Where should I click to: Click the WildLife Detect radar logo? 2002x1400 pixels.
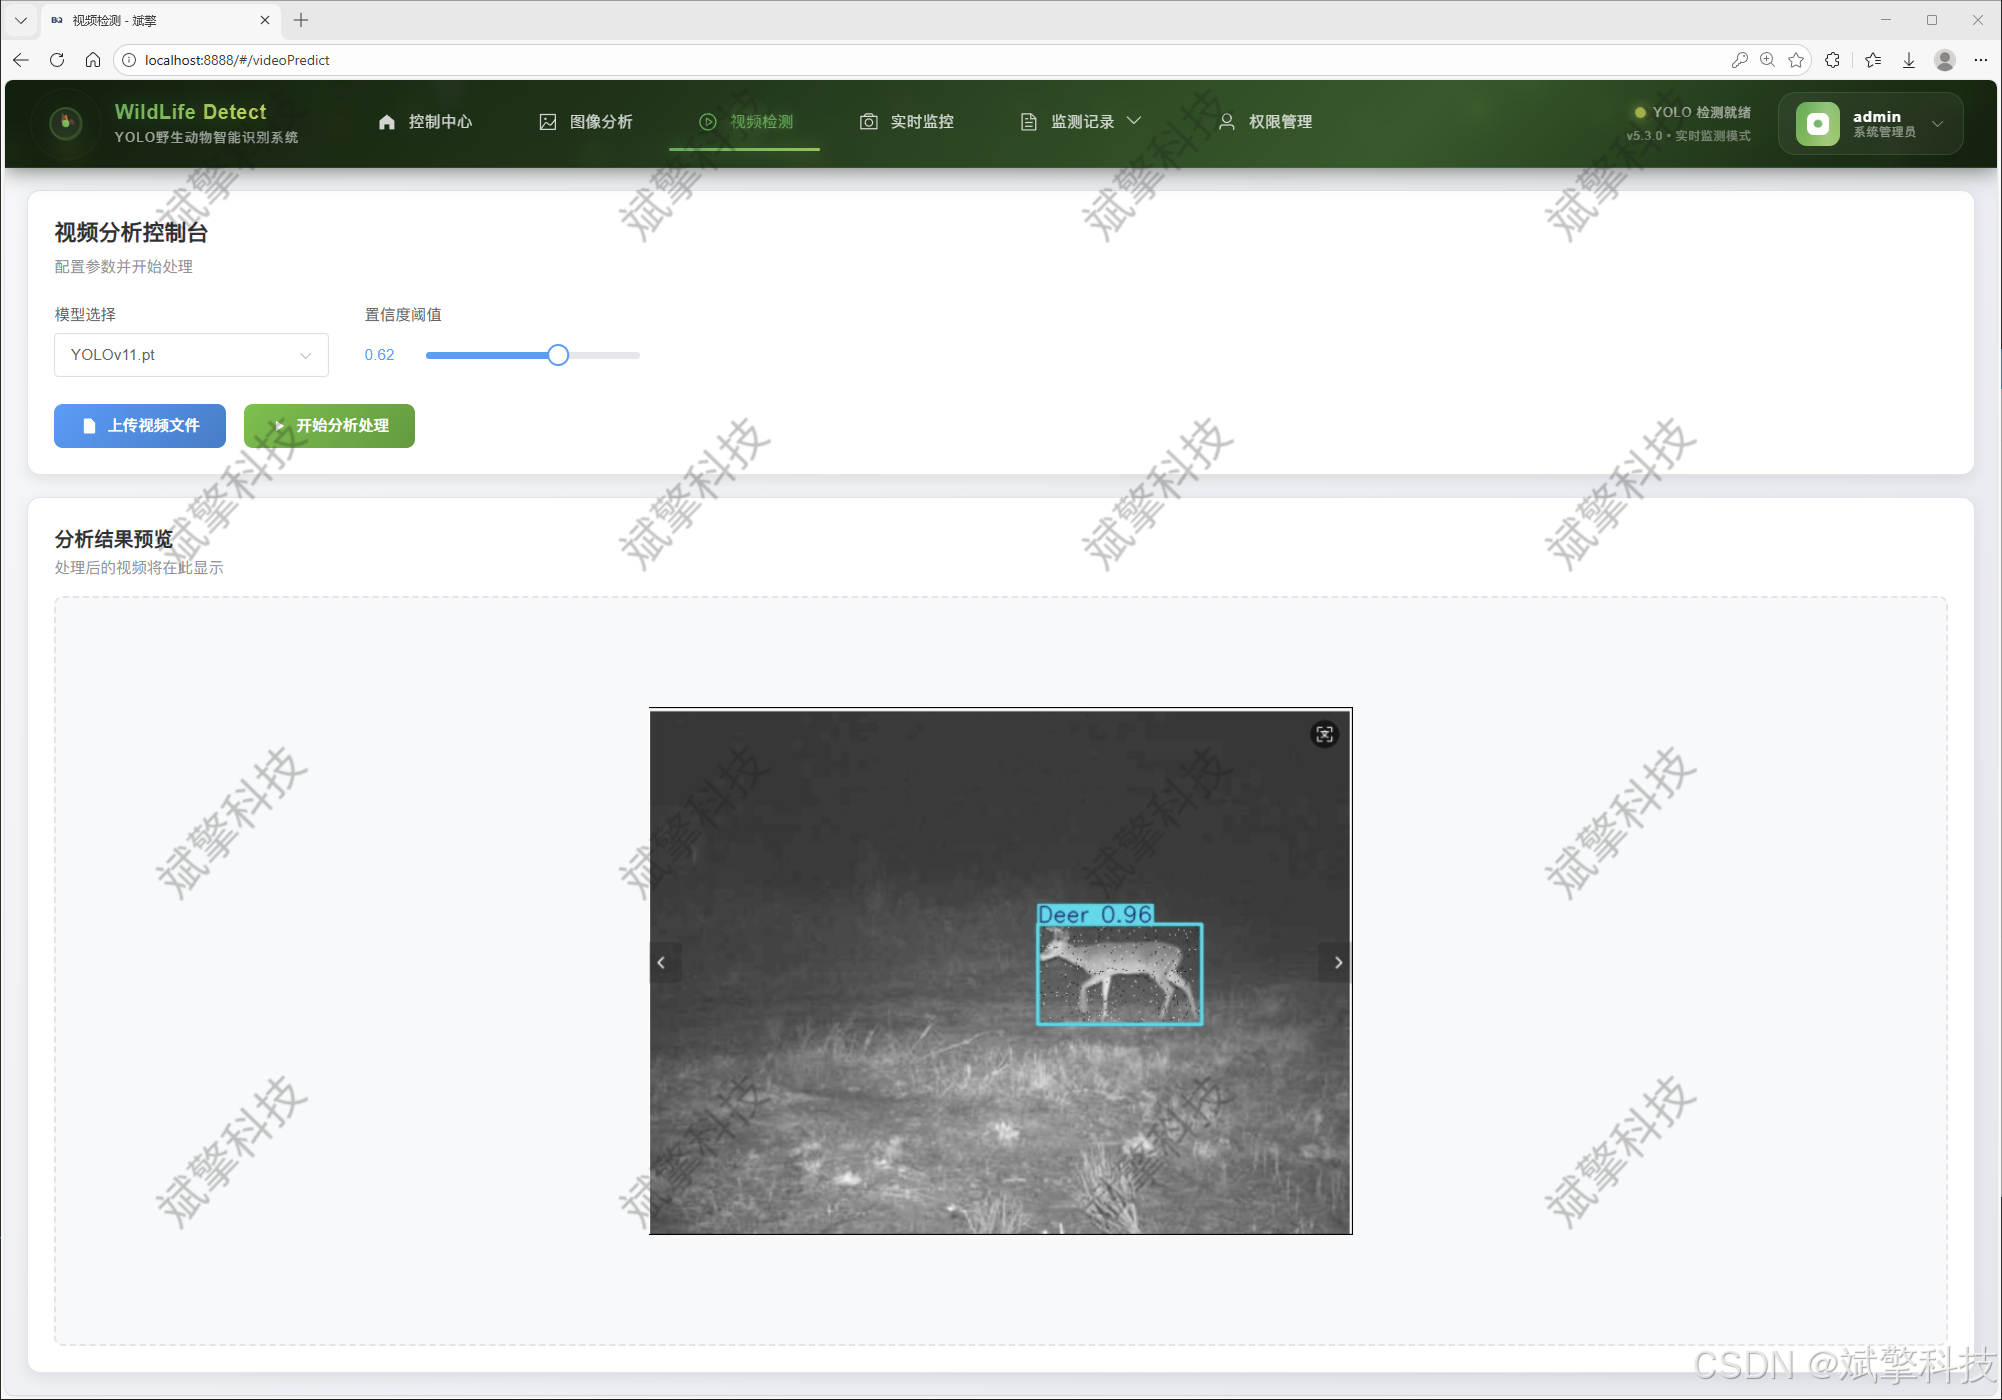tap(66, 122)
